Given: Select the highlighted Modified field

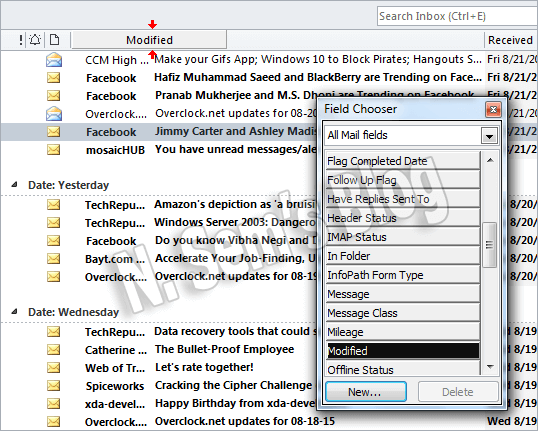Looking at the screenshot, I should point(403,351).
